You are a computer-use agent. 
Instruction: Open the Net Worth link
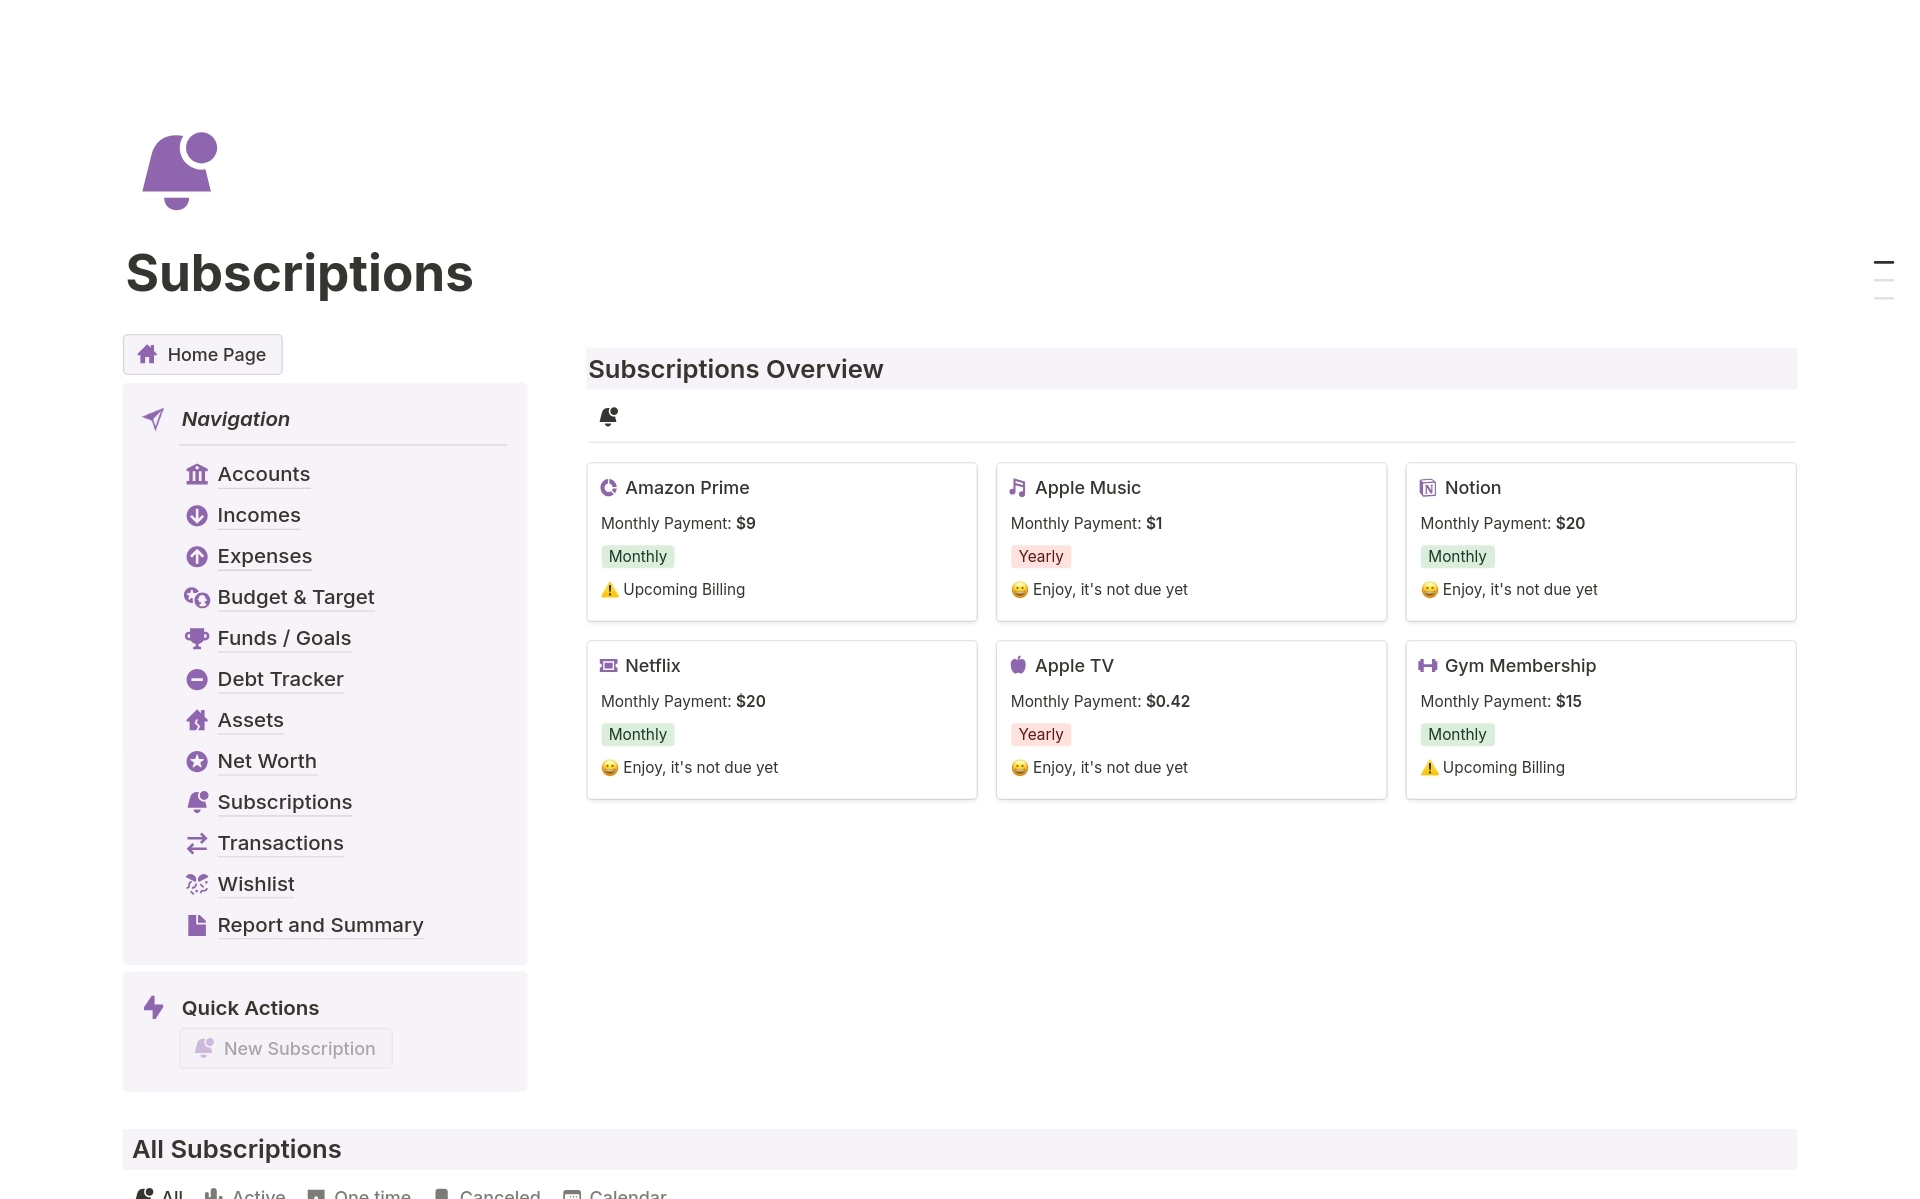coord(267,761)
